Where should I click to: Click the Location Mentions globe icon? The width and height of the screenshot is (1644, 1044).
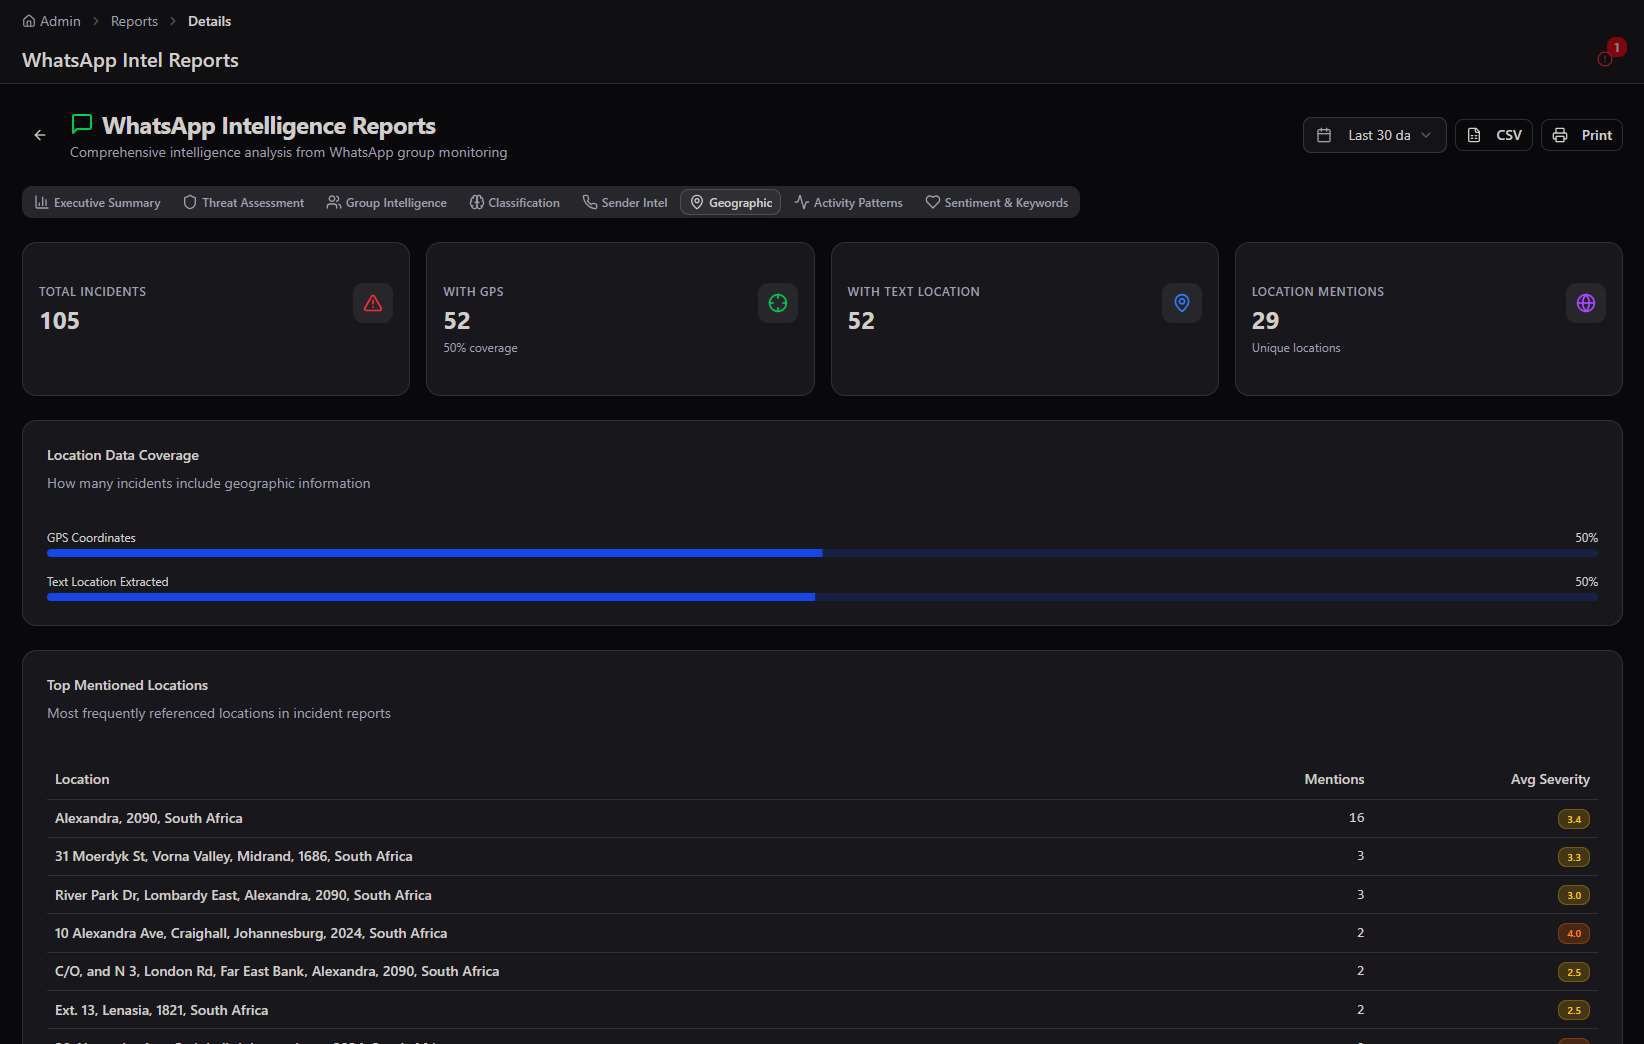coord(1586,303)
